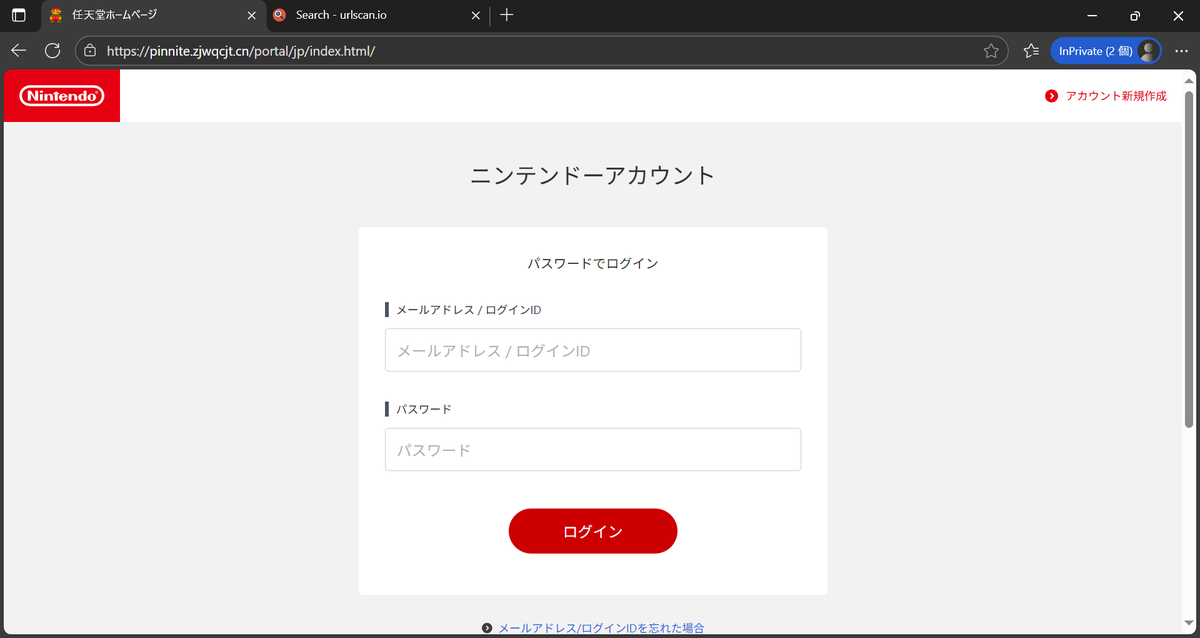Viewport: 1200px width, 638px height.
Task: Close the Search - urlscan.io tab
Action: 476,15
